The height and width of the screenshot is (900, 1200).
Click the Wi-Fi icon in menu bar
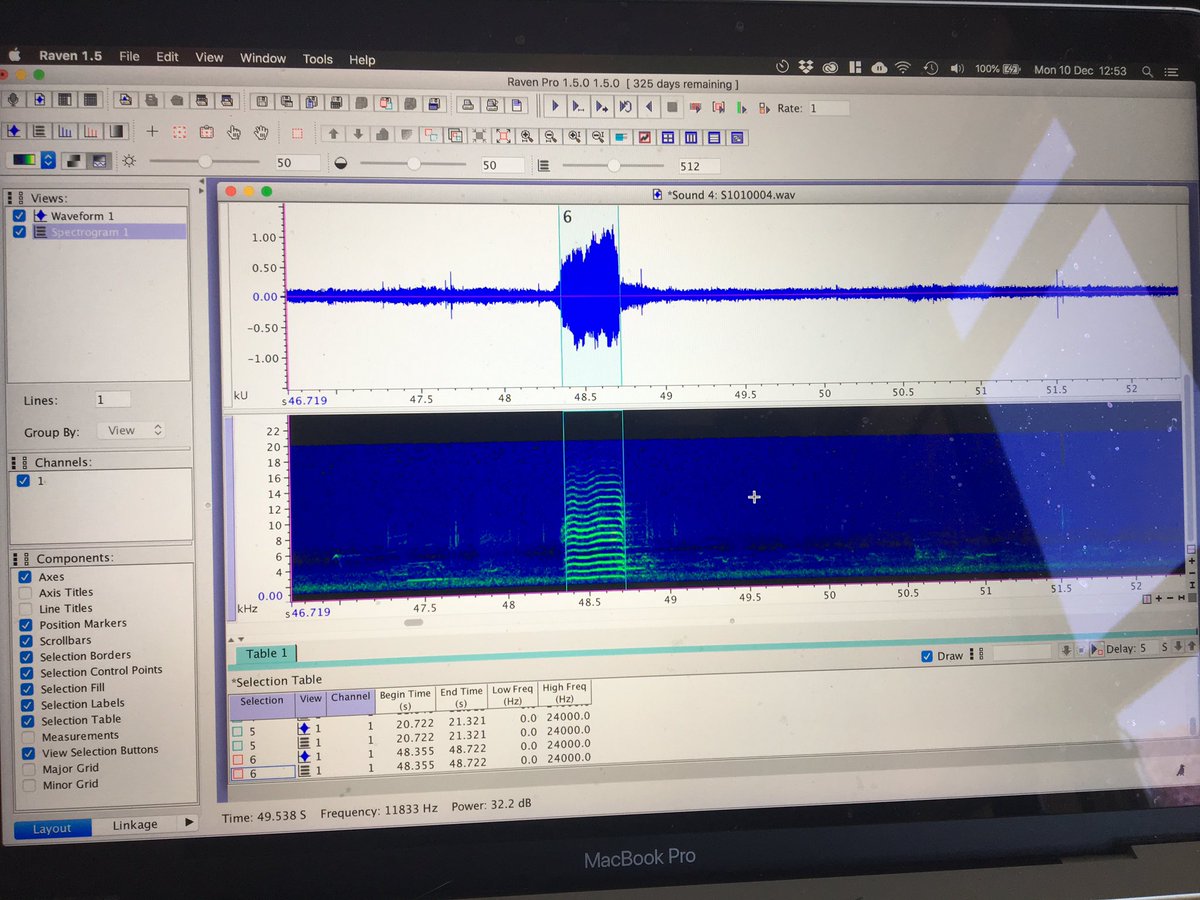pyautogui.click(x=903, y=68)
